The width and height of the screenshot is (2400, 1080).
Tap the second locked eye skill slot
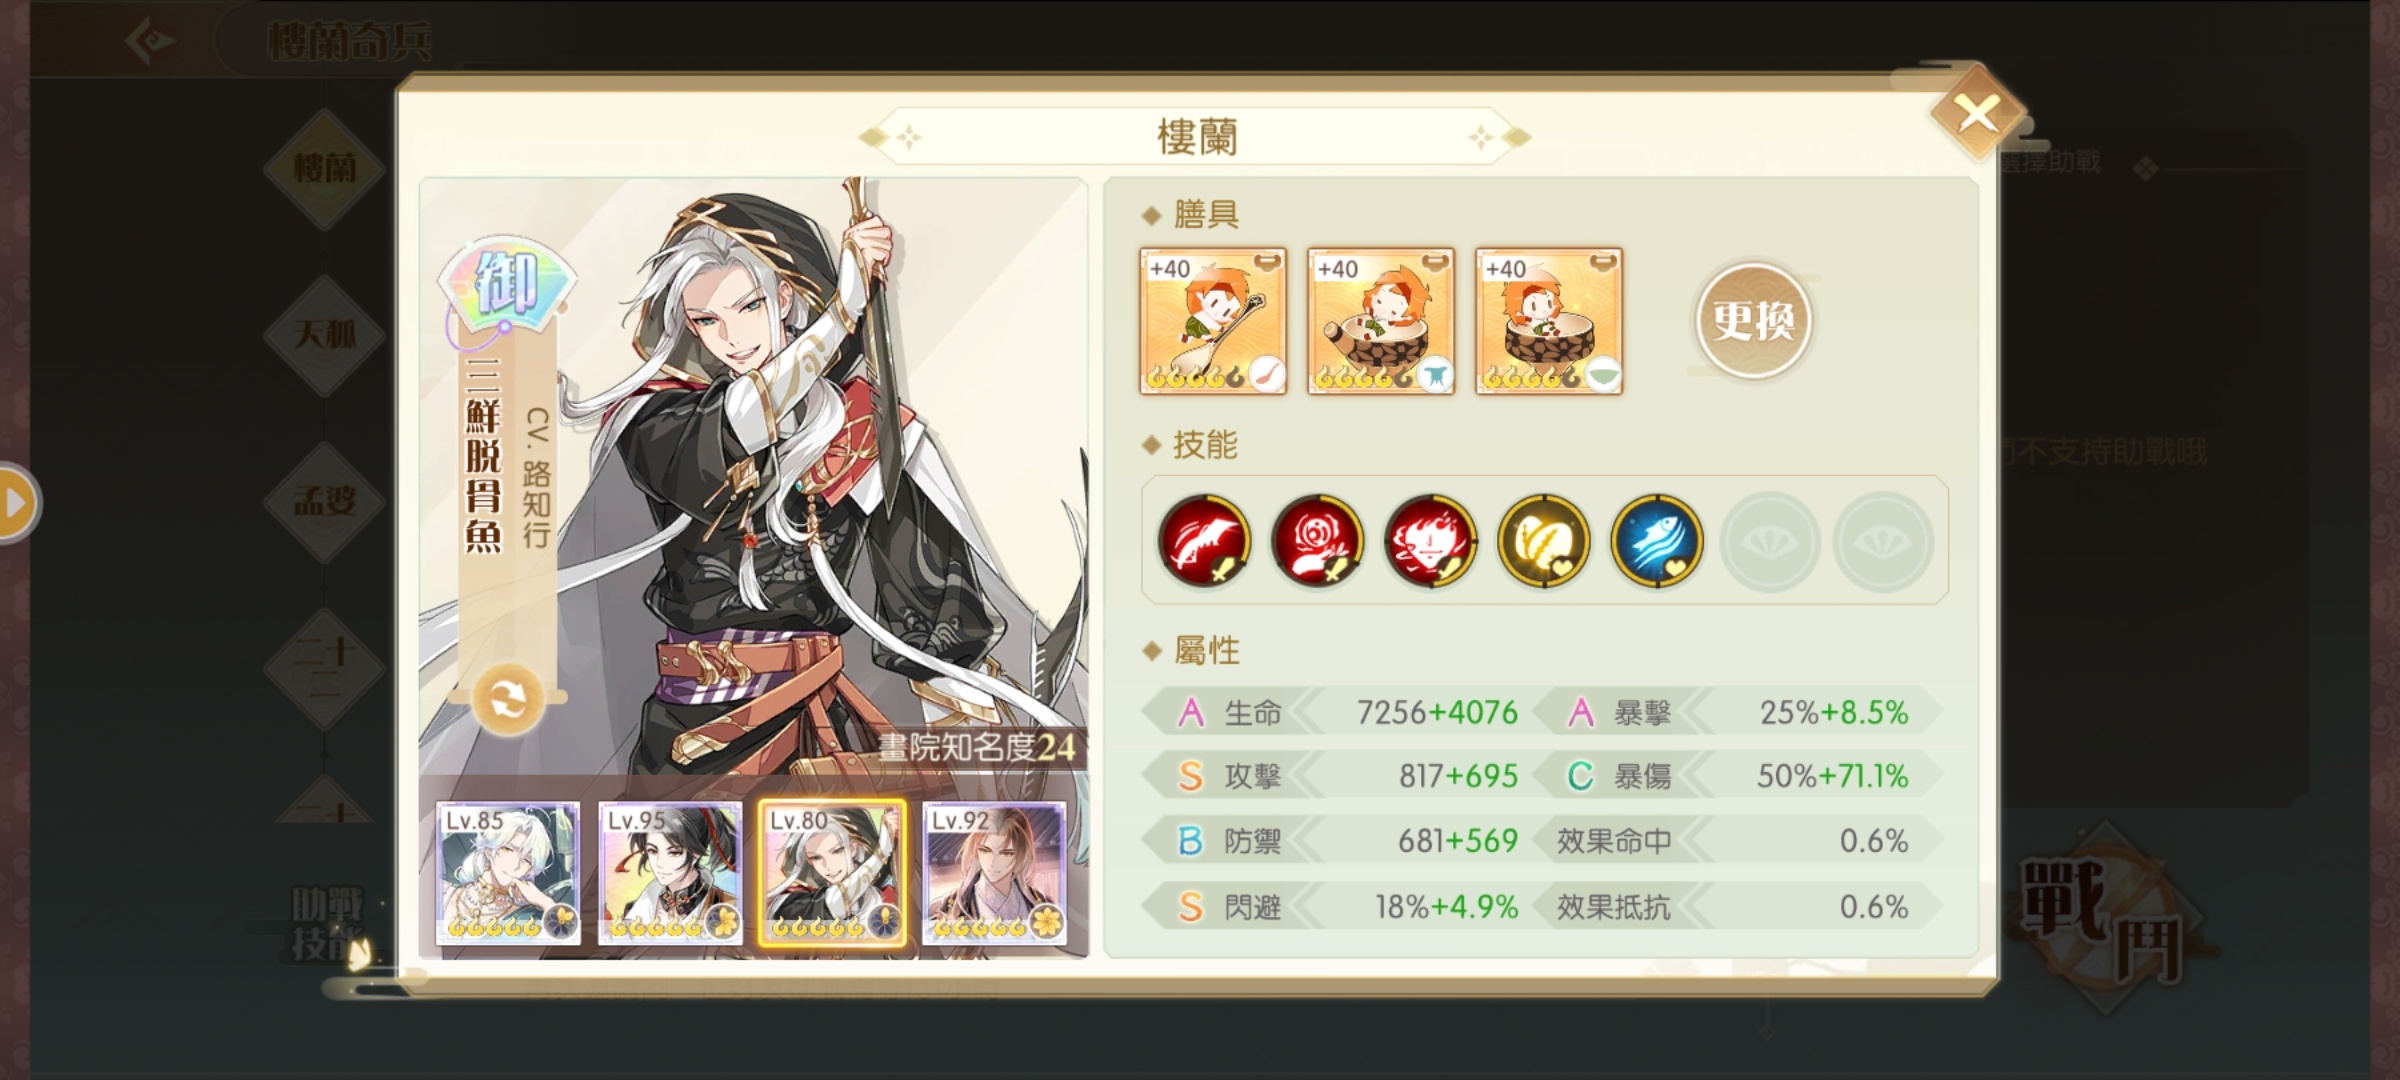[x=1882, y=541]
